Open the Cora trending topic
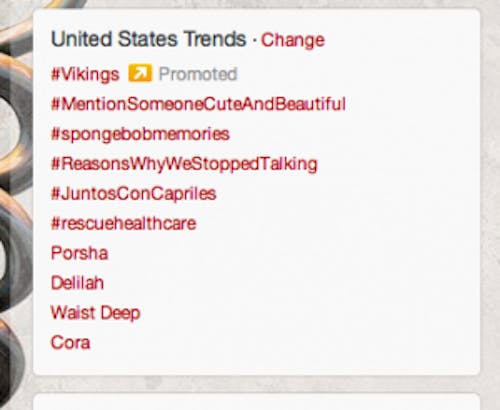 tap(71, 343)
